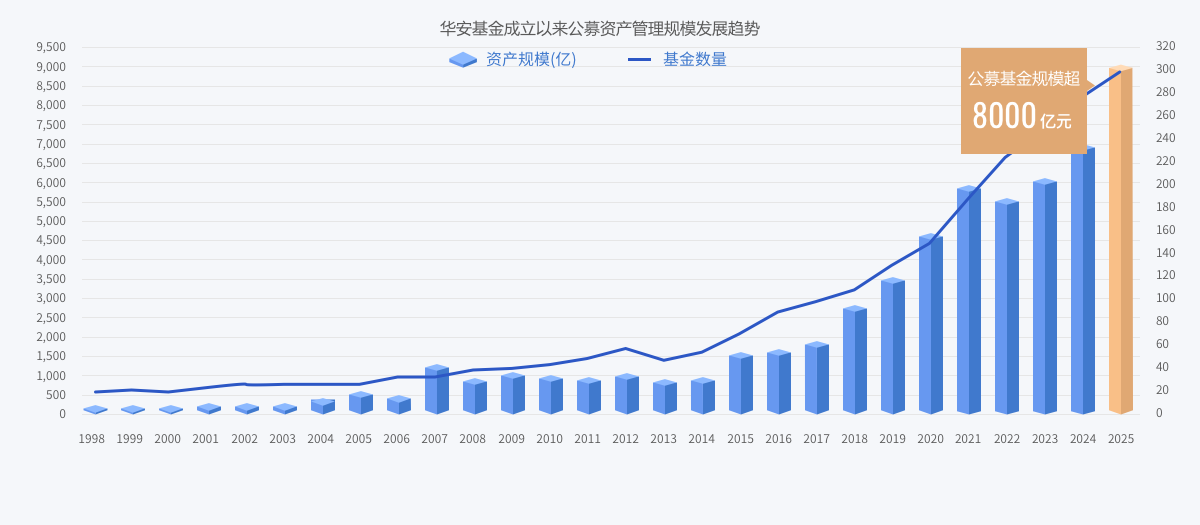Click the 2015 blue bar
1200x525 pixels.
741,384
